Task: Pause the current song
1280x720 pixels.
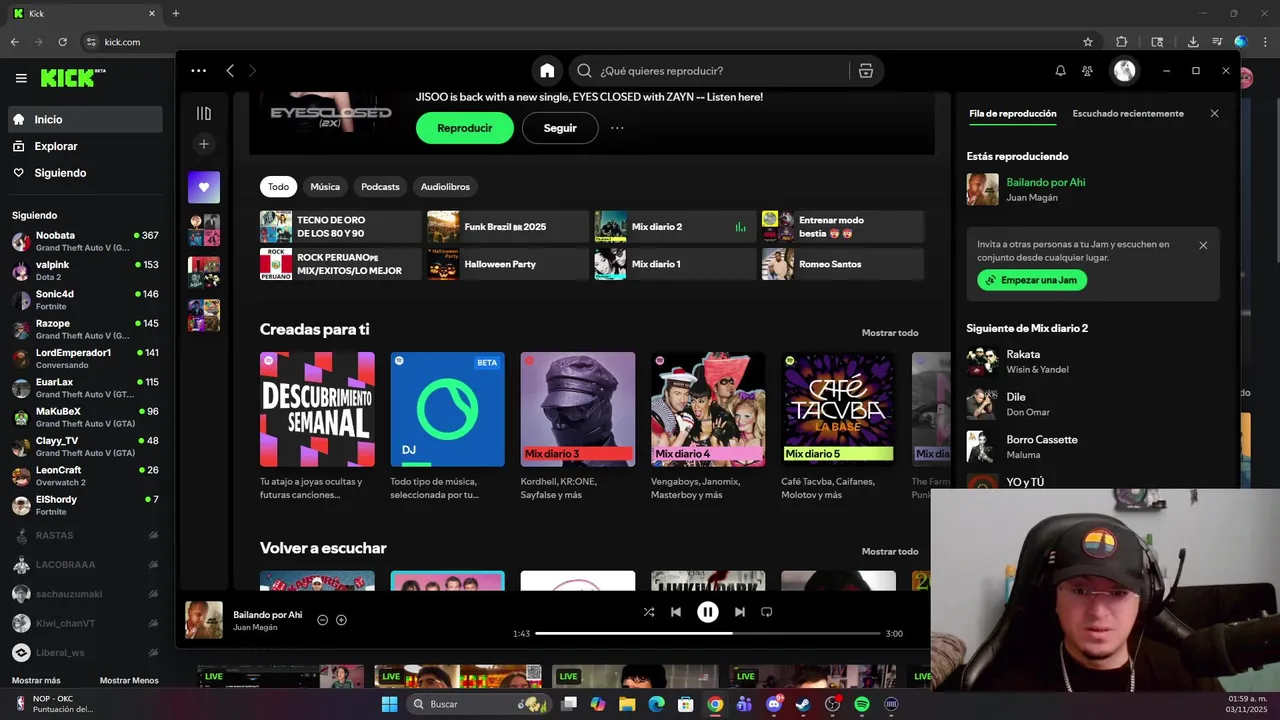Action: pos(707,612)
